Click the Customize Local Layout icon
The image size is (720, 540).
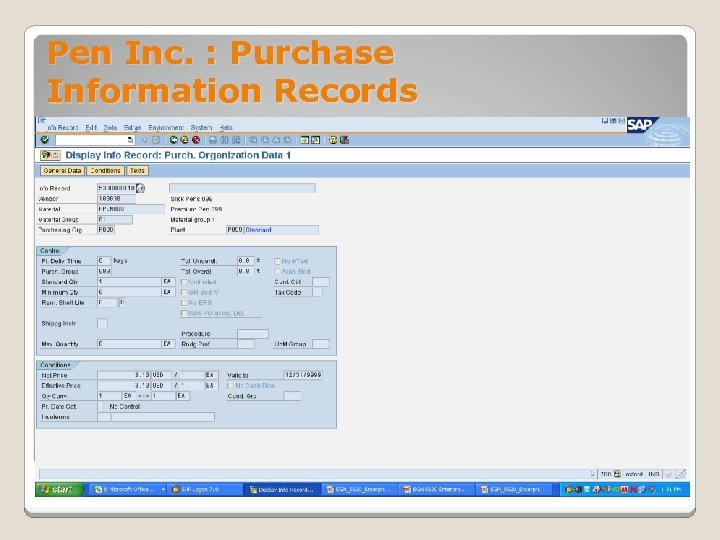pyautogui.click(x=344, y=140)
